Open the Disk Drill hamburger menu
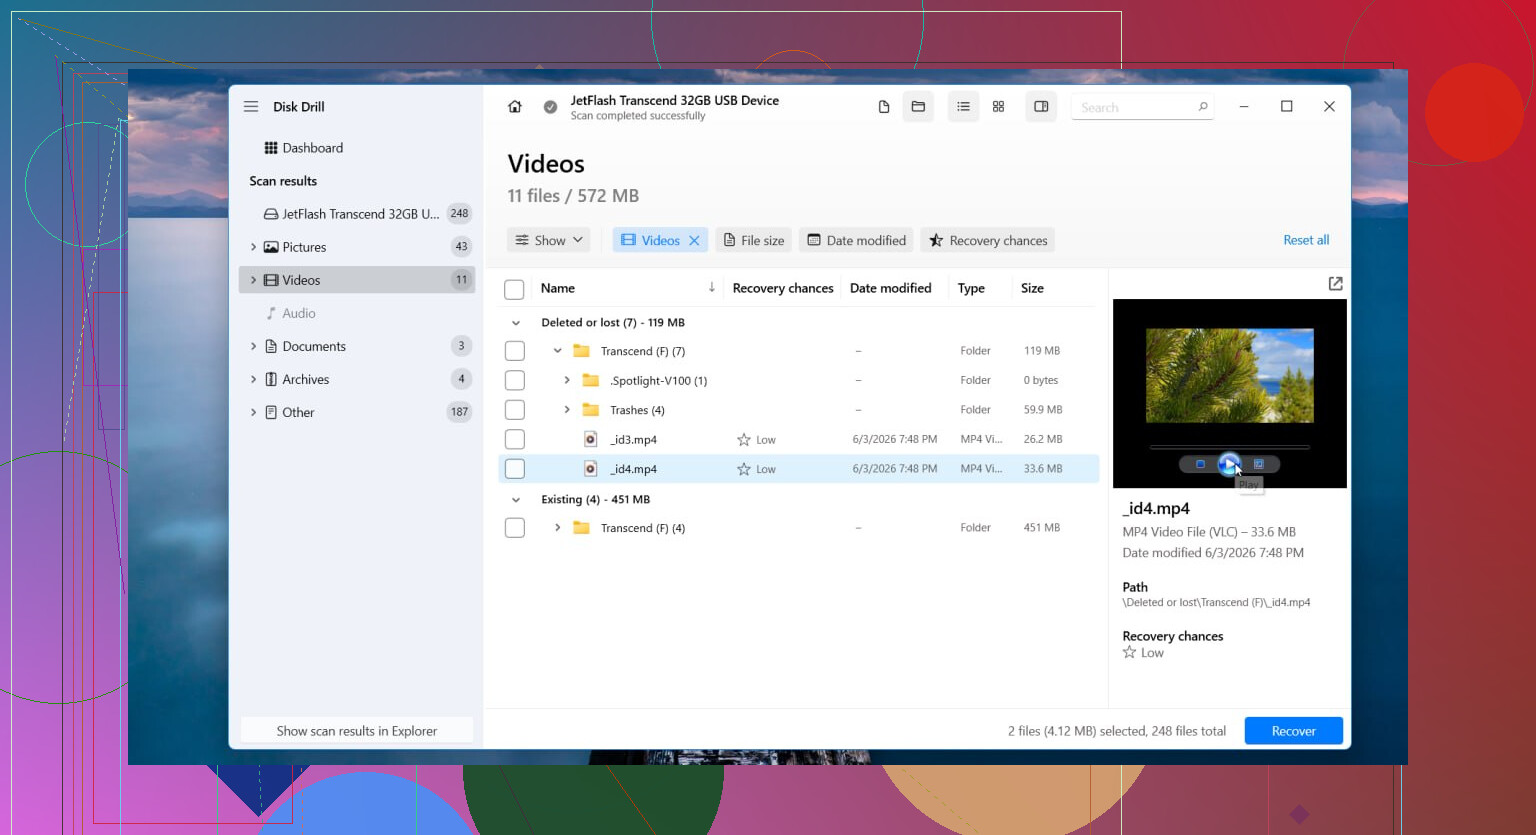Image resolution: width=1536 pixels, height=835 pixels. (x=251, y=107)
